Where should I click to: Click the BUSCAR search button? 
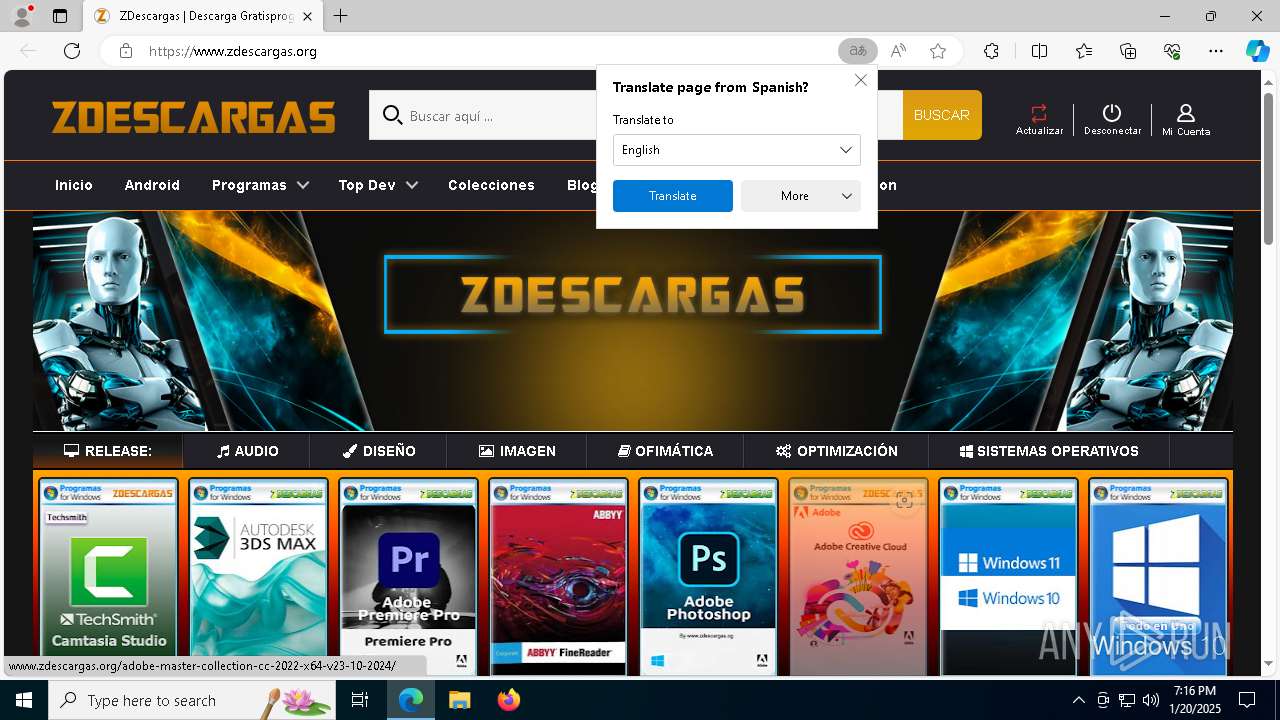tap(942, 115)
